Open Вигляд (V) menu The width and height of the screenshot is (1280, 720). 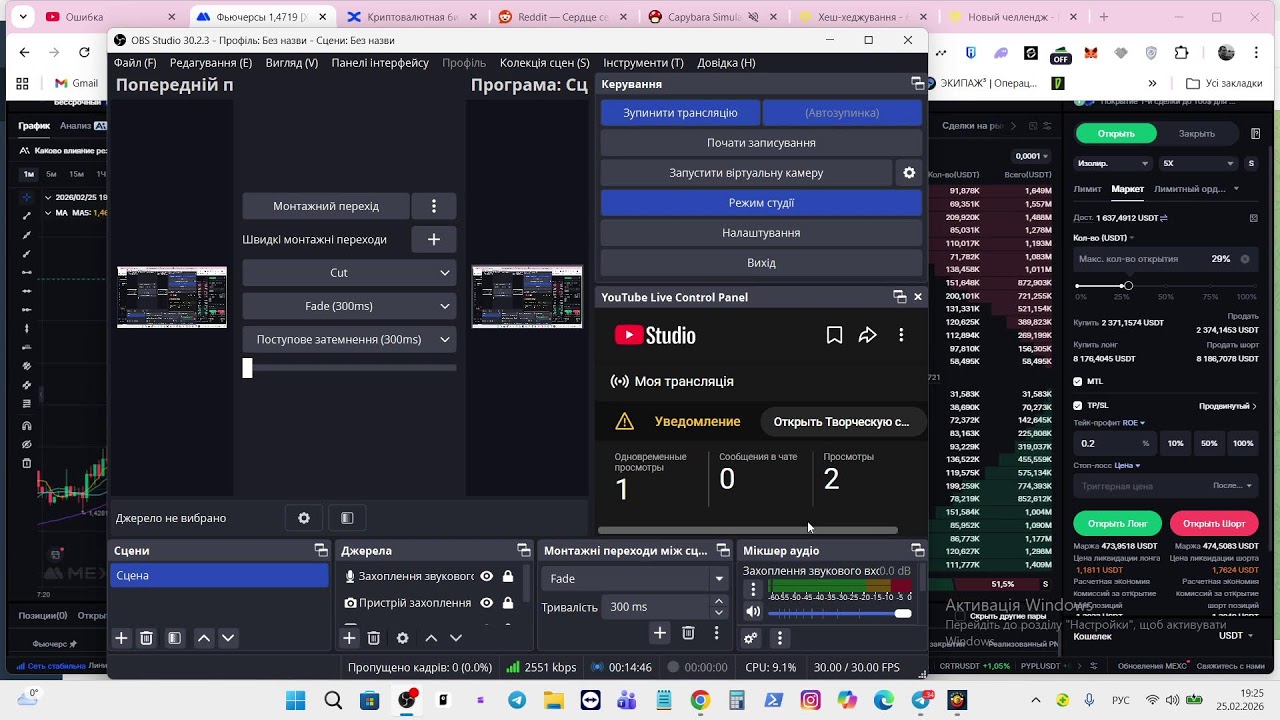coord(292,63)
